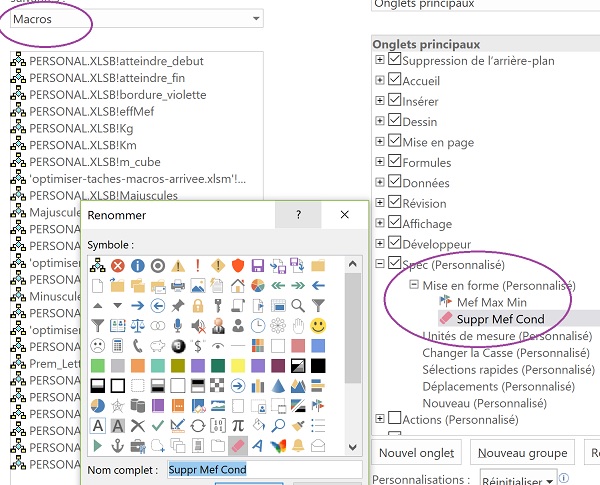Pick the solid black square symbol
Viewport: 600px width, 485px height.
[318, 366]
